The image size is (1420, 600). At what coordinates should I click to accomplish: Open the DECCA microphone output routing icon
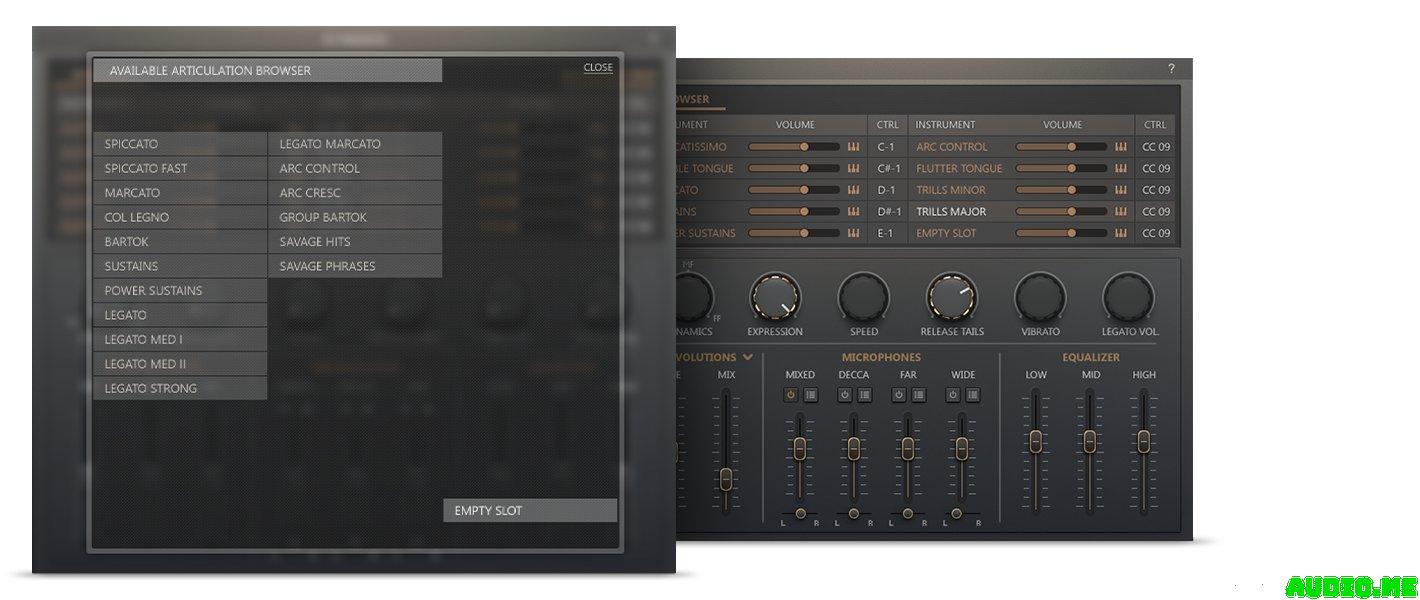(x=865, y=395)
